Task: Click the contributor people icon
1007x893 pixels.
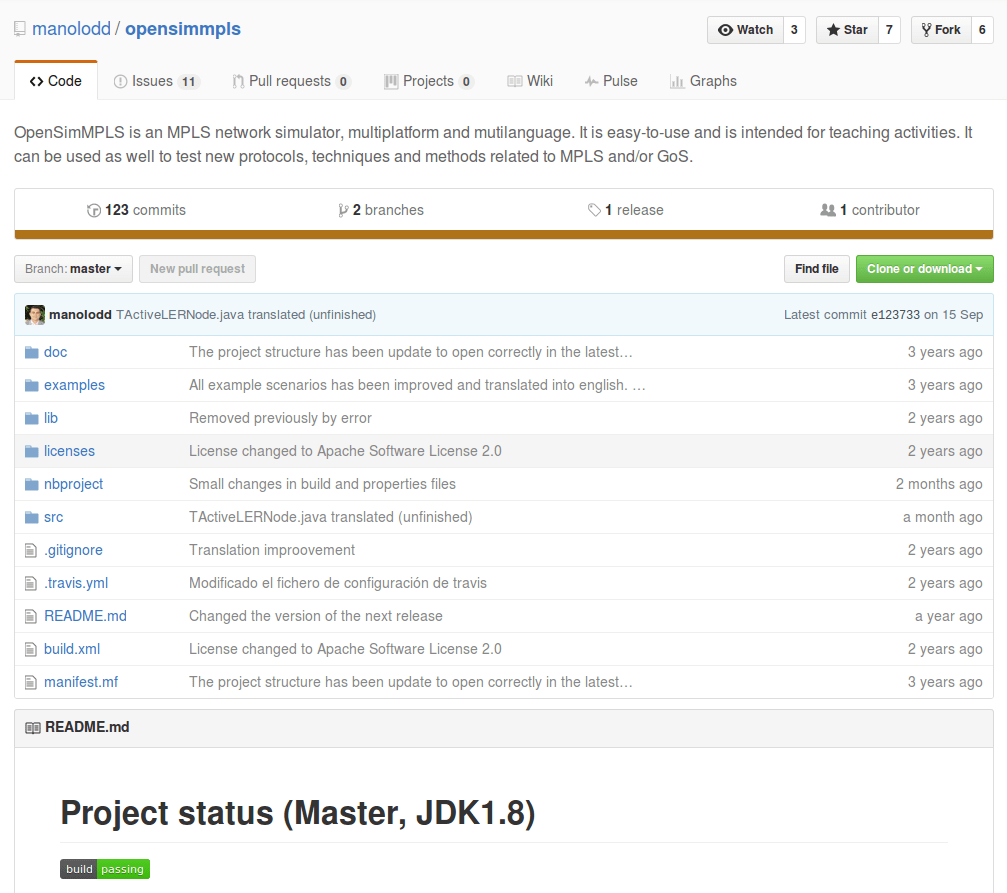Action: pyautogui.click(x=827, y=210)
